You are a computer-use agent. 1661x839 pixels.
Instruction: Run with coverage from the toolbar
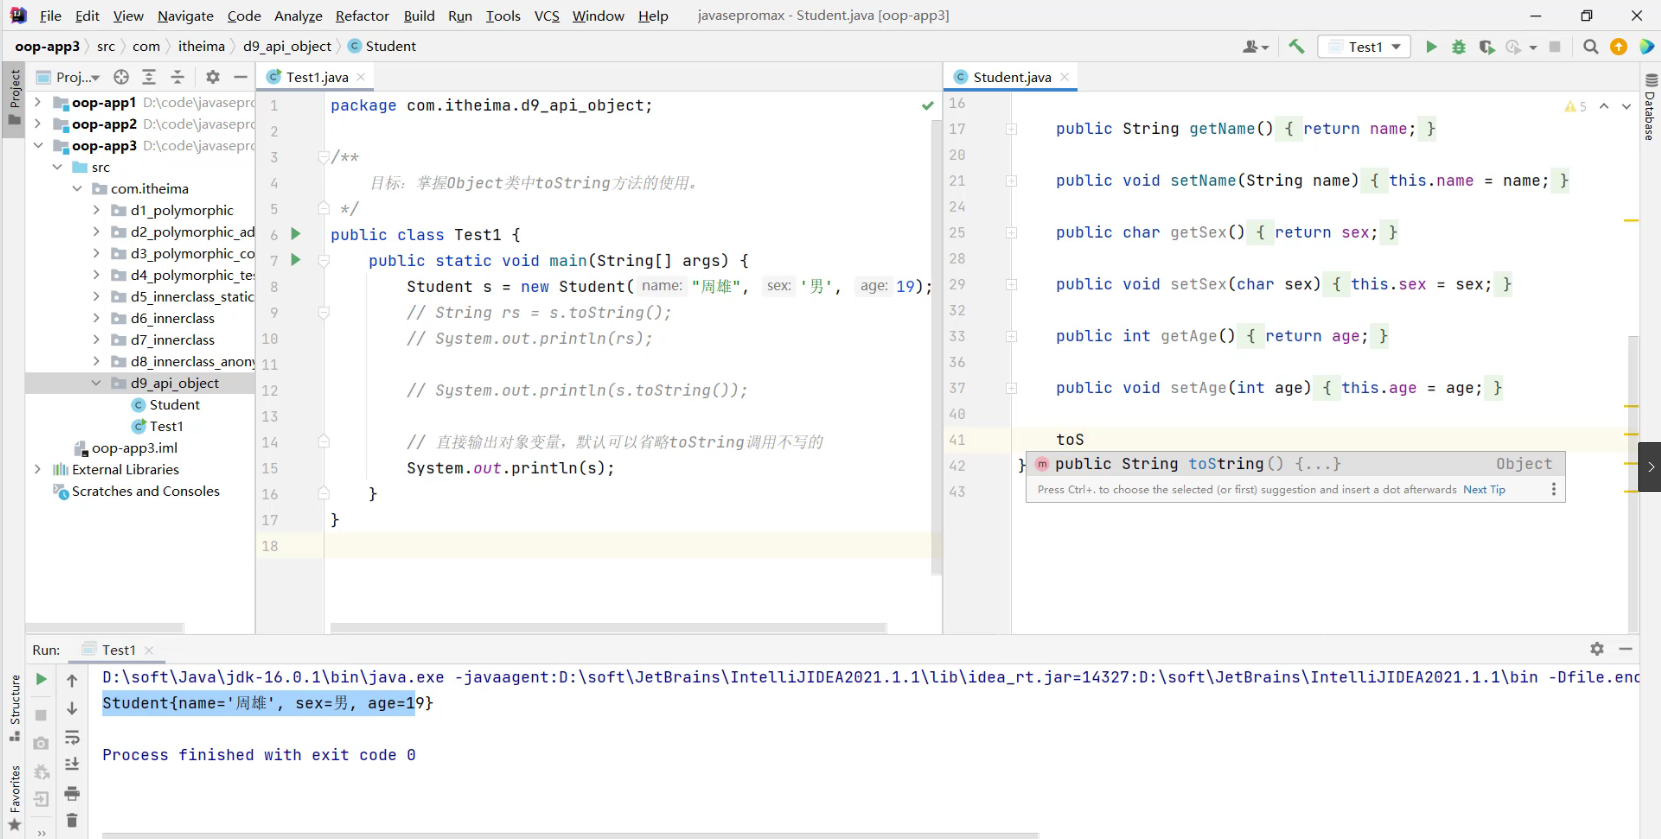[x=1487, y=47]
